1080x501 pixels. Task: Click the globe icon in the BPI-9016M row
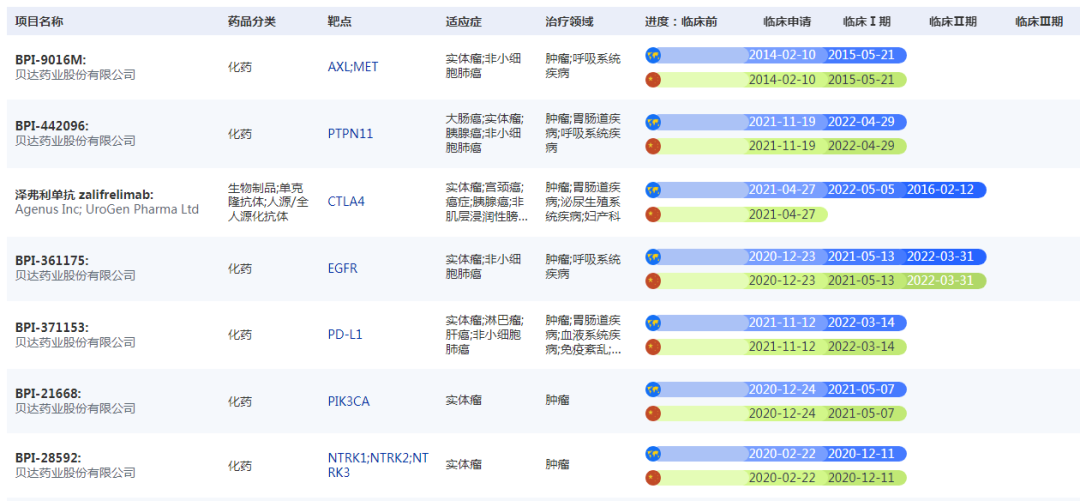point(653,56)
